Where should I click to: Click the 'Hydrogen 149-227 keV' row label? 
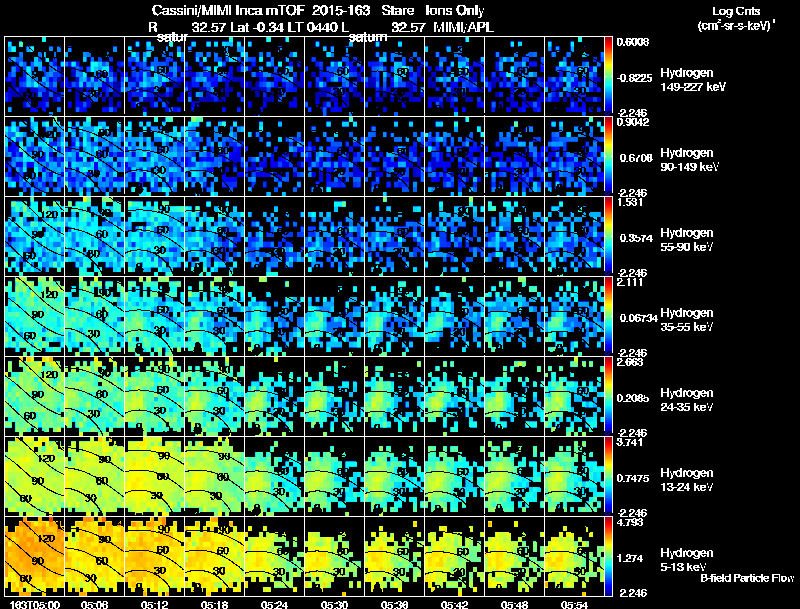coord(692,80)
